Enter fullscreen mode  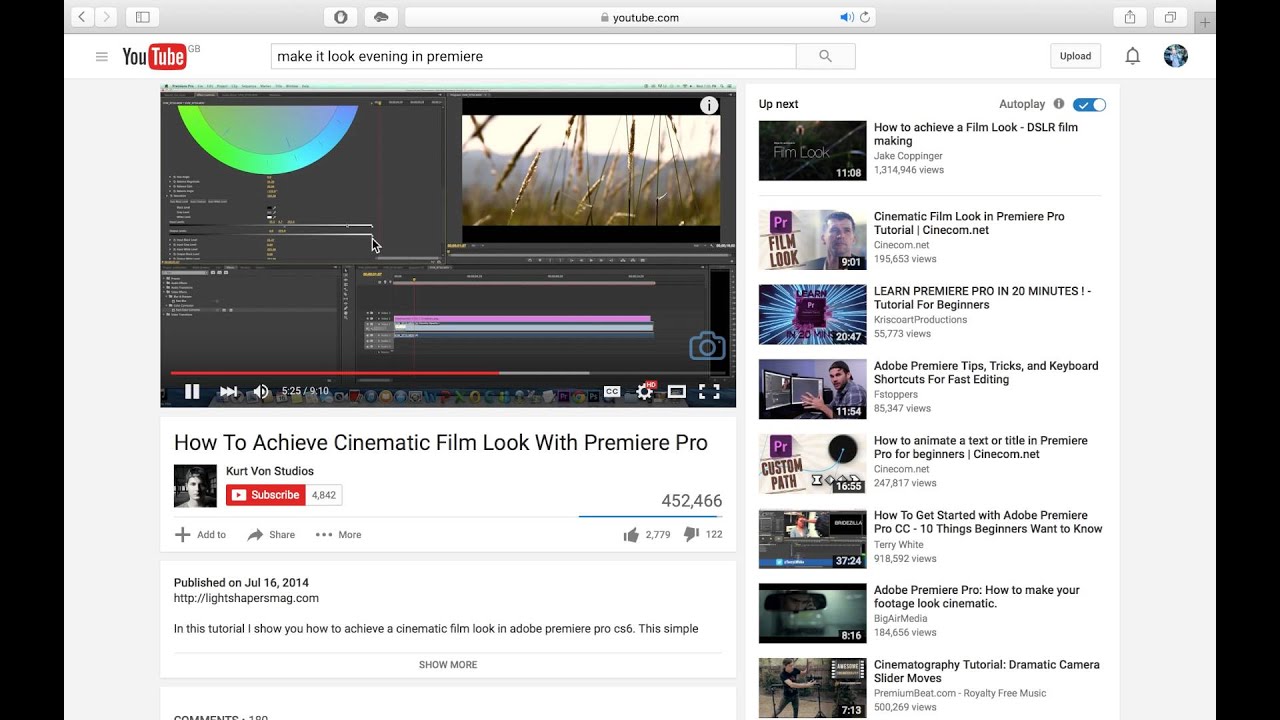[x=709, y=392]
